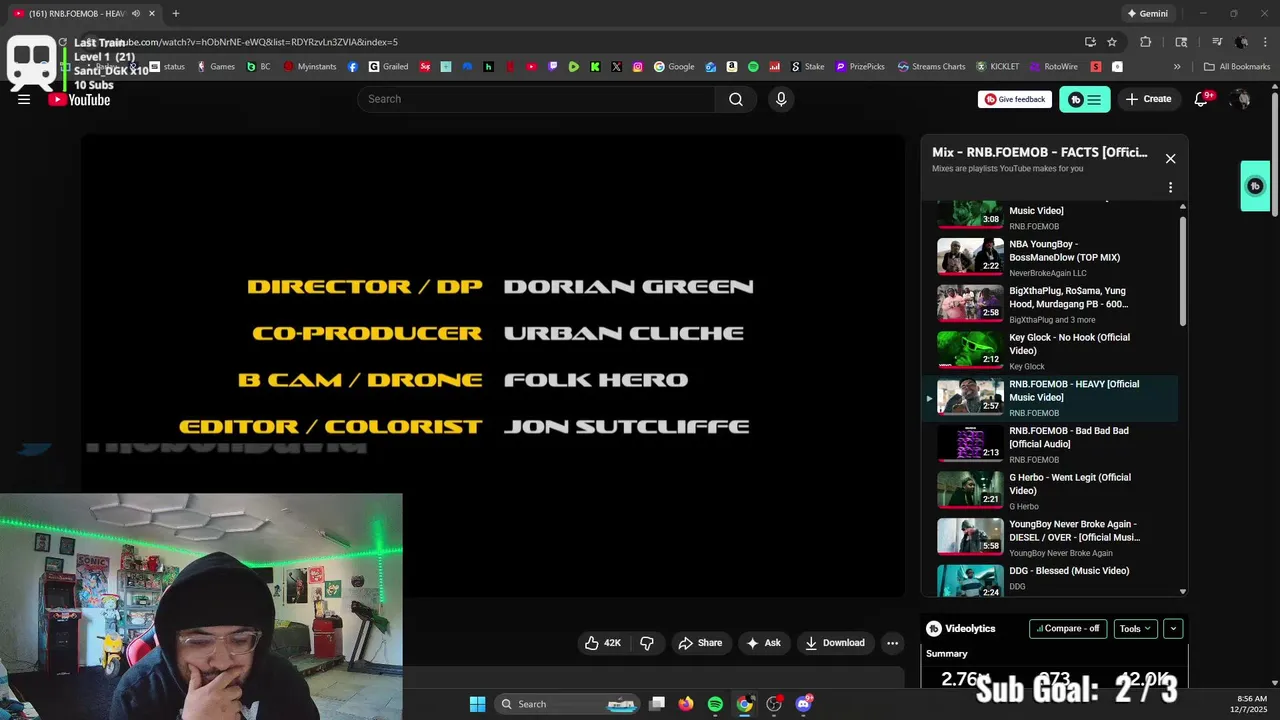Go to YouTube home via logo
Viewport: 1280px width, 720px height.
coord(79,99)
